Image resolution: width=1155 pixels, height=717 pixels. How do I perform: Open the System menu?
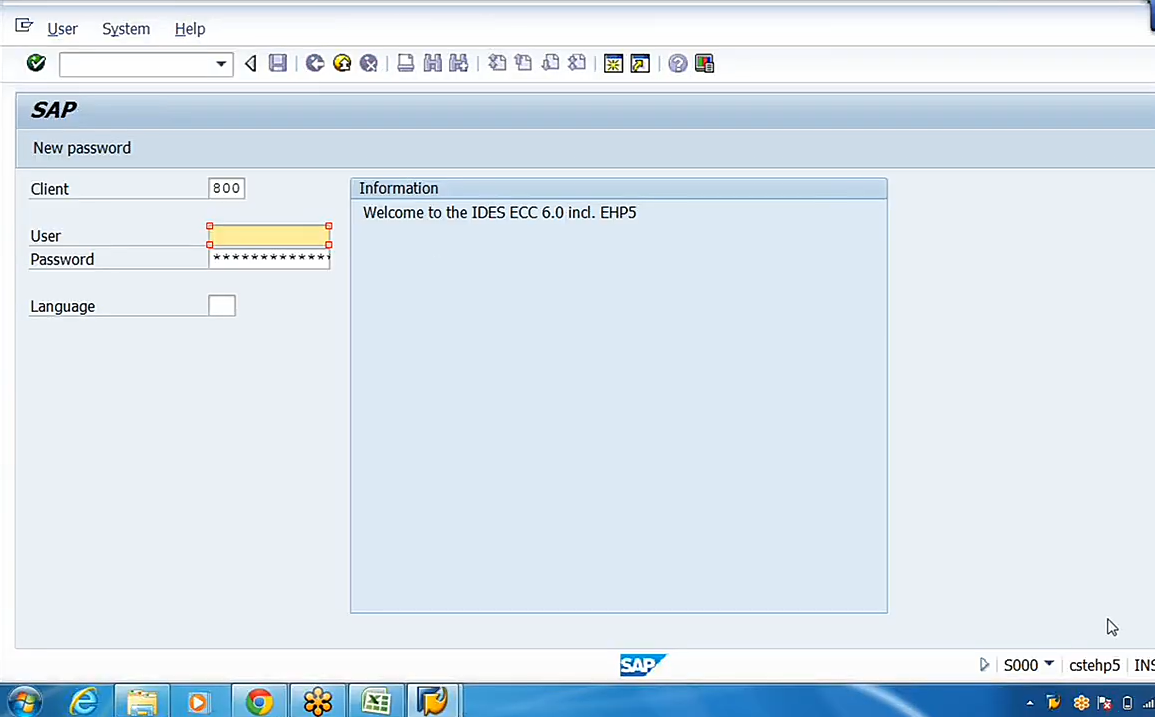(x=126, y=29)
